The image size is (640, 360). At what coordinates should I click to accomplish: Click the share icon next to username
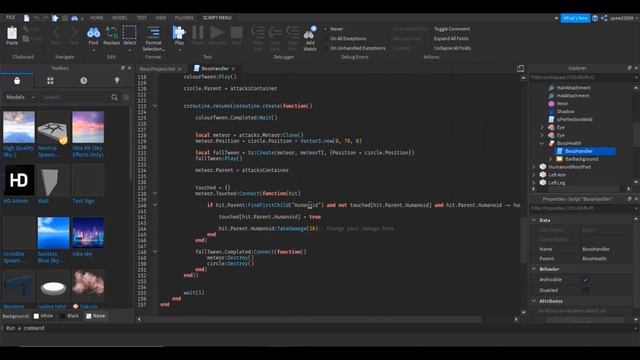click(604, 18)
